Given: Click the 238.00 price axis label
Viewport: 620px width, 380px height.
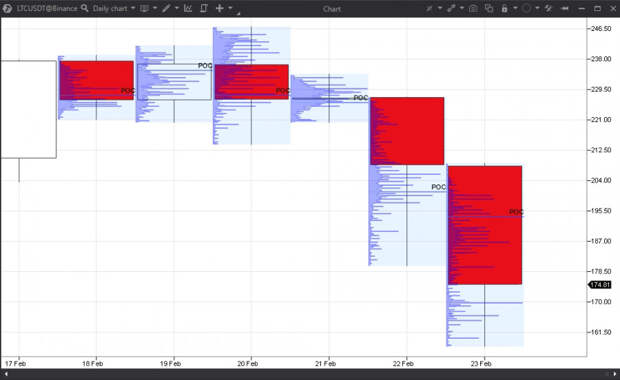Looking at the screenshot, I should coord(601,59).
